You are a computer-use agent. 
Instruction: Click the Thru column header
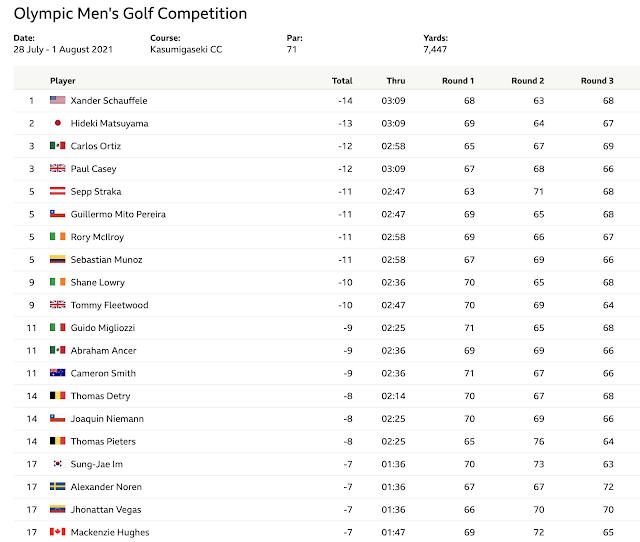(x=395, y=80)
